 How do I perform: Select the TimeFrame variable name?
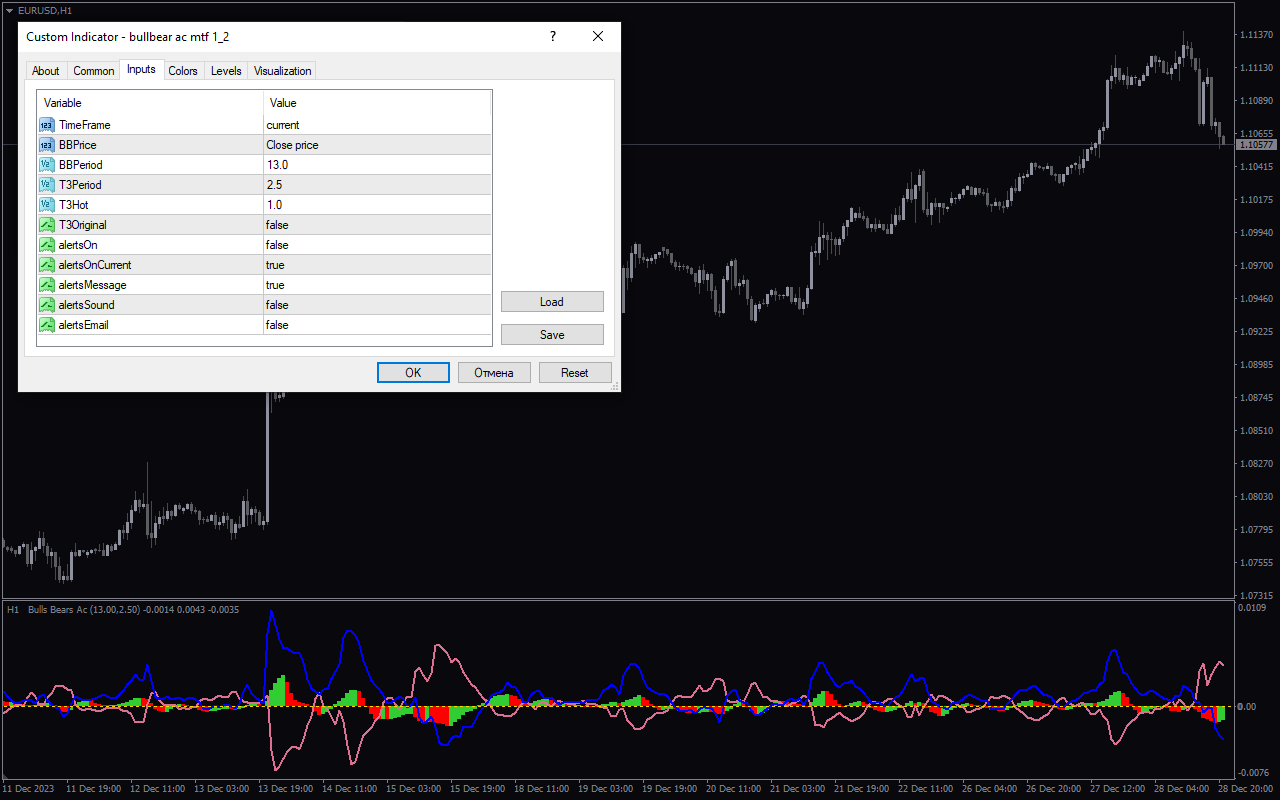pos(85,125)
